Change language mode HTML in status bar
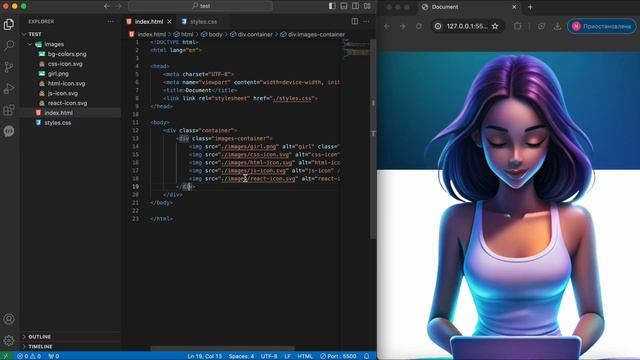This screenshot has width=640, height=360. tap(305, 356)
